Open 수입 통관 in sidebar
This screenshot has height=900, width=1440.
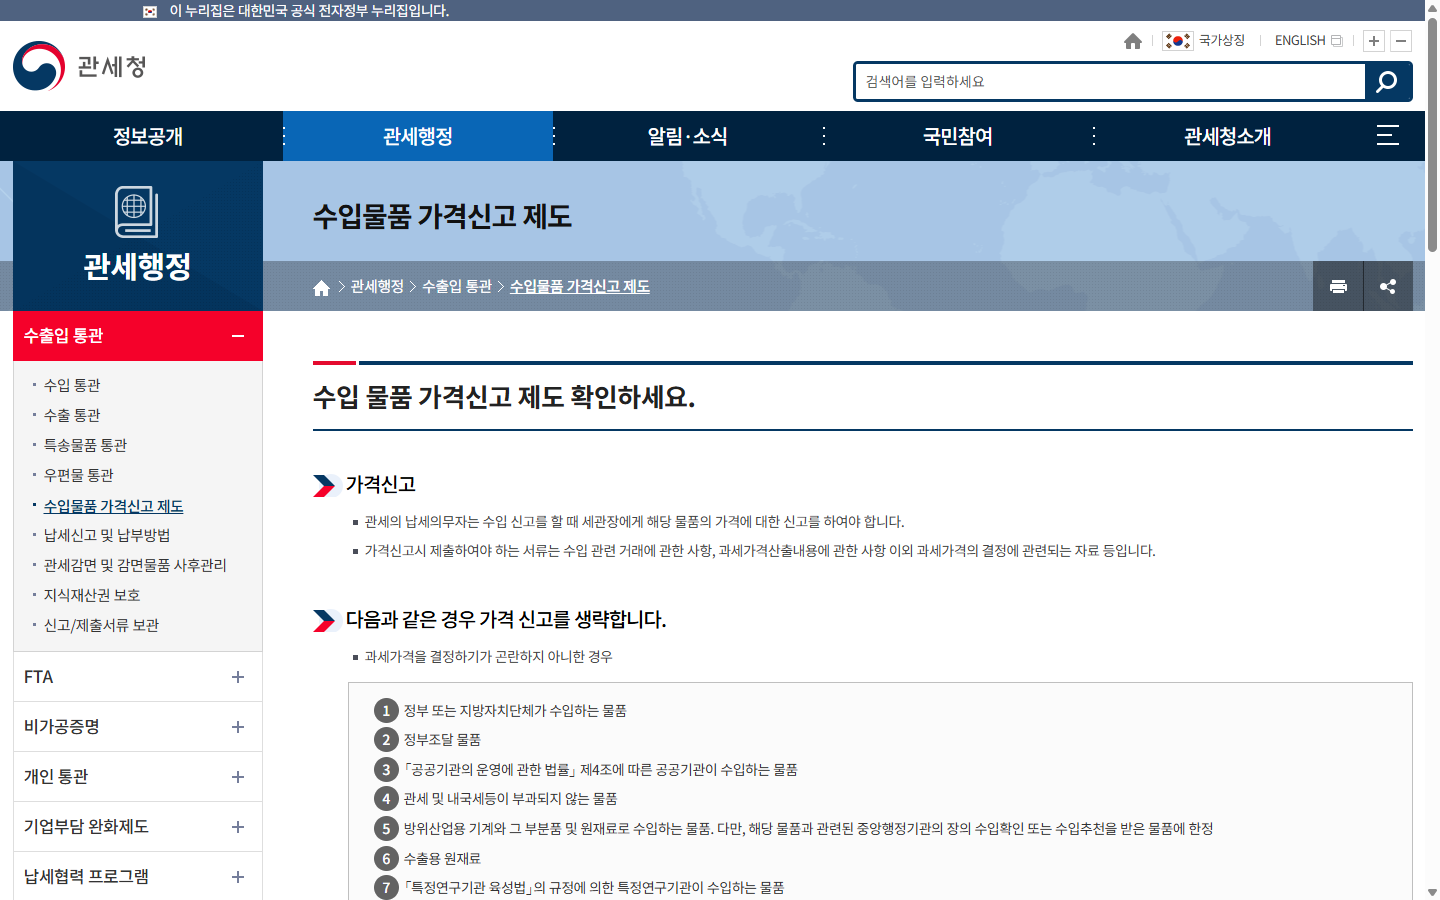tap(72, 385)
